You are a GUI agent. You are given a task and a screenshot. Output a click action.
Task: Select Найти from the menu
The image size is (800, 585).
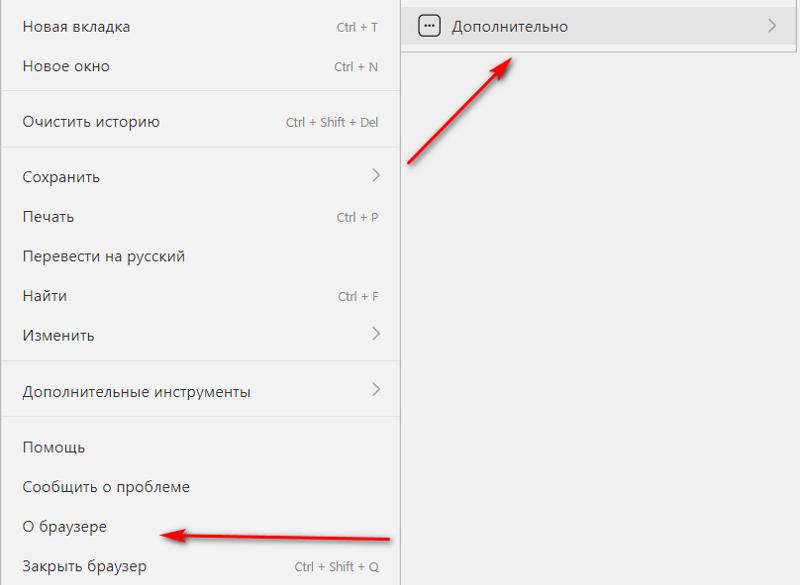pos(201,296)
